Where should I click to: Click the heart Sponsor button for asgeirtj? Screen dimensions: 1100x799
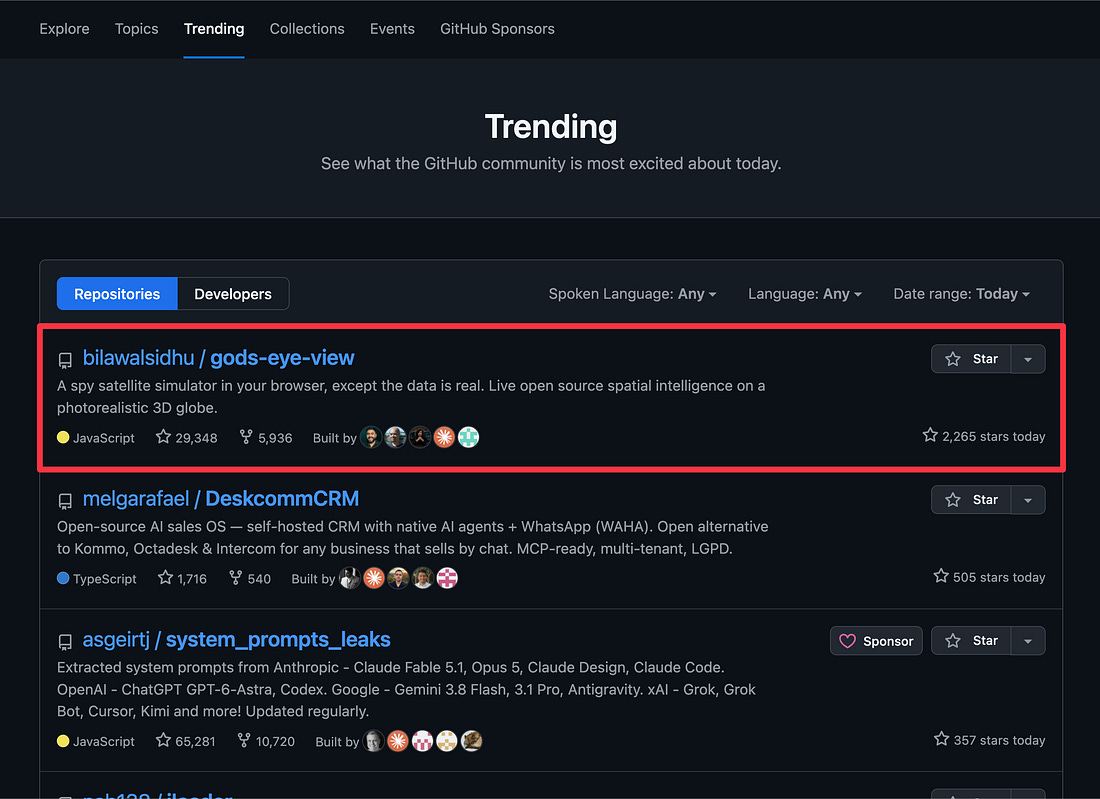tap(876, 640)
